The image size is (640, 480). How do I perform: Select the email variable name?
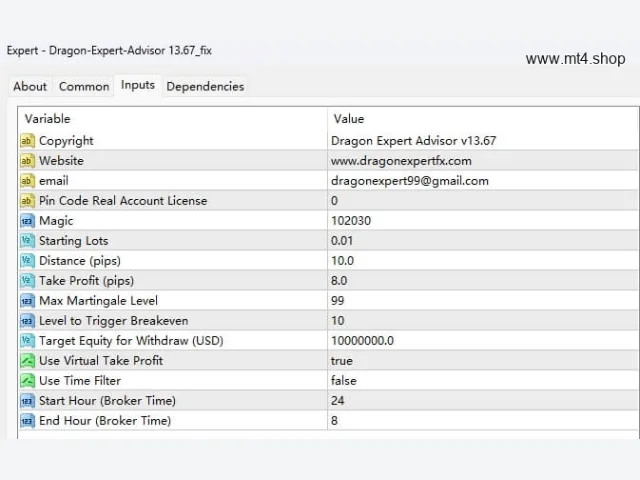pyautogui.click(x=54, y=181)
